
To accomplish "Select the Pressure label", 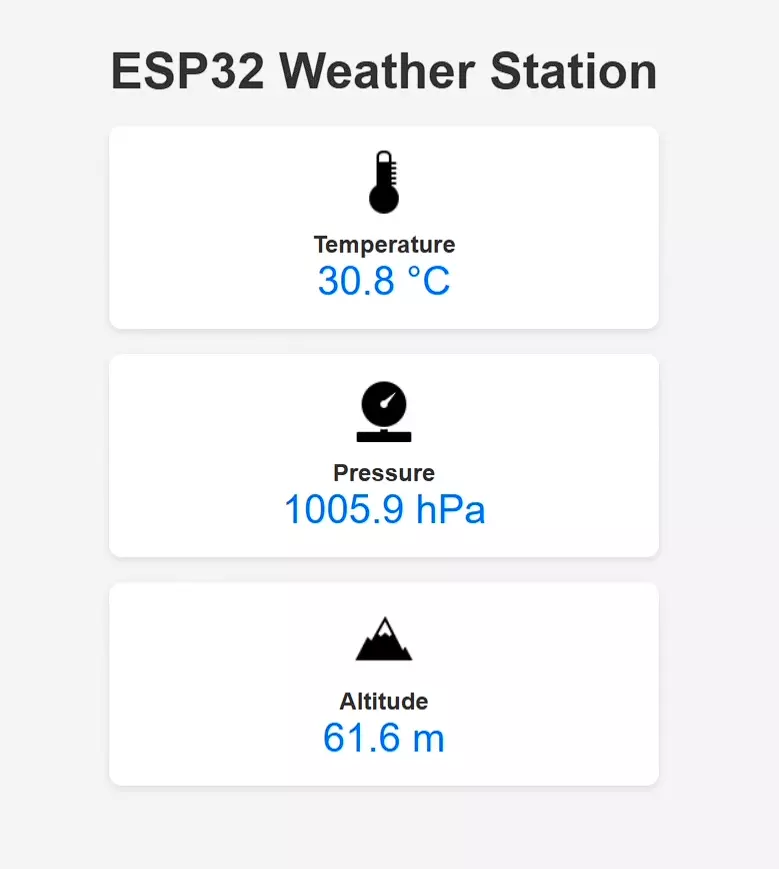I will (384, 473).
